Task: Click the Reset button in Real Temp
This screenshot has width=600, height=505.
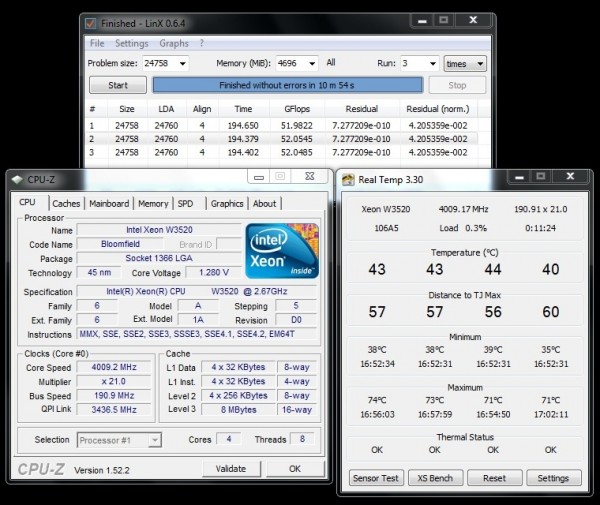Action: 494,478
